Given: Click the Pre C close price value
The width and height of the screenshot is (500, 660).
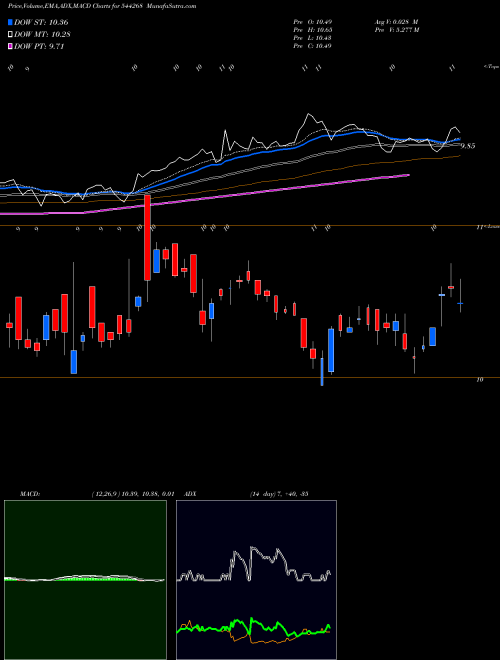Looking at the screenshot, I should click(313, 45).
